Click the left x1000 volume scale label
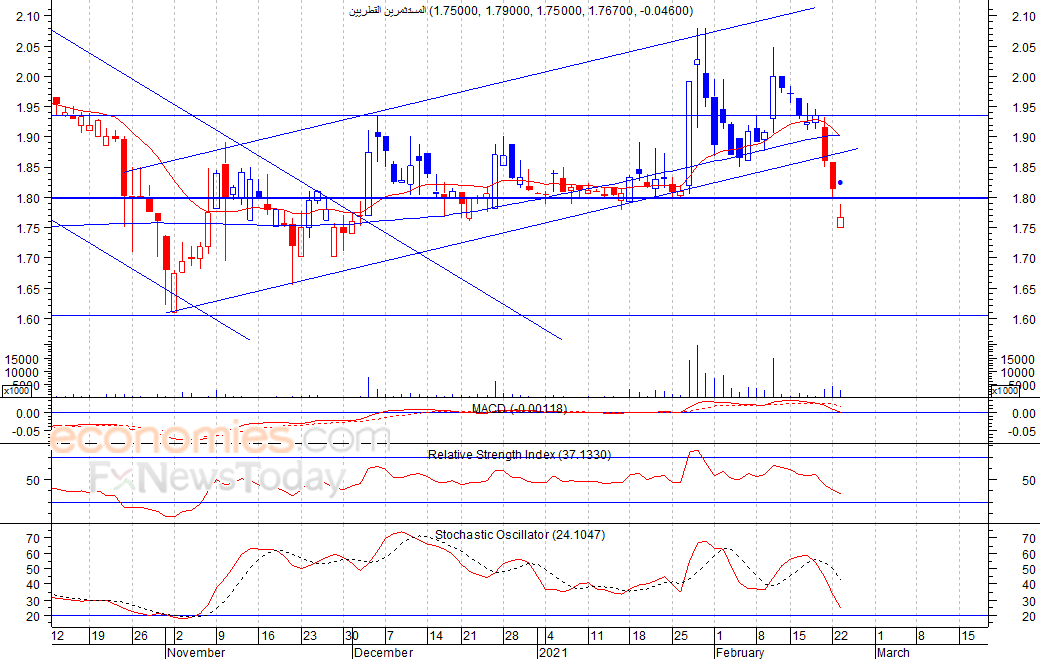The height and width of the screenshot is (659, 1040). (x=14, y=392)
